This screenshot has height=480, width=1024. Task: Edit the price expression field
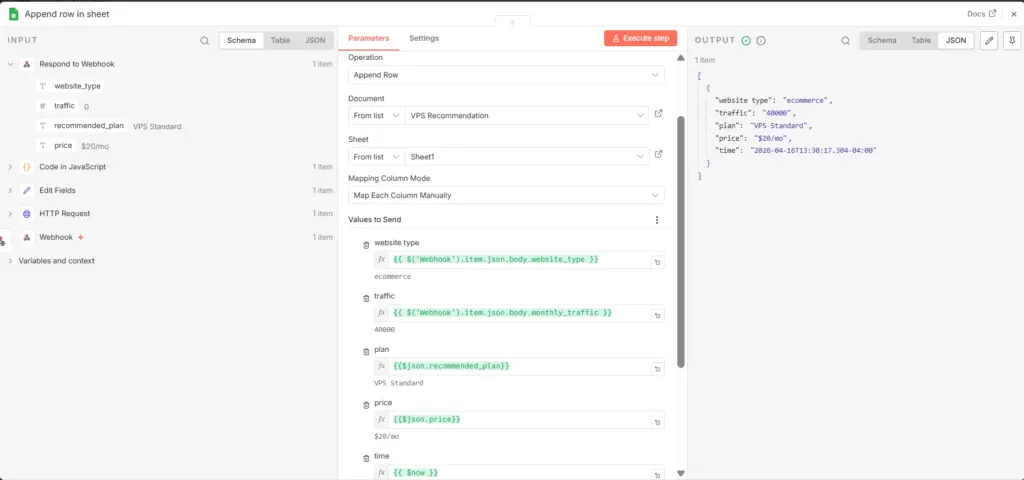(519, 419)
